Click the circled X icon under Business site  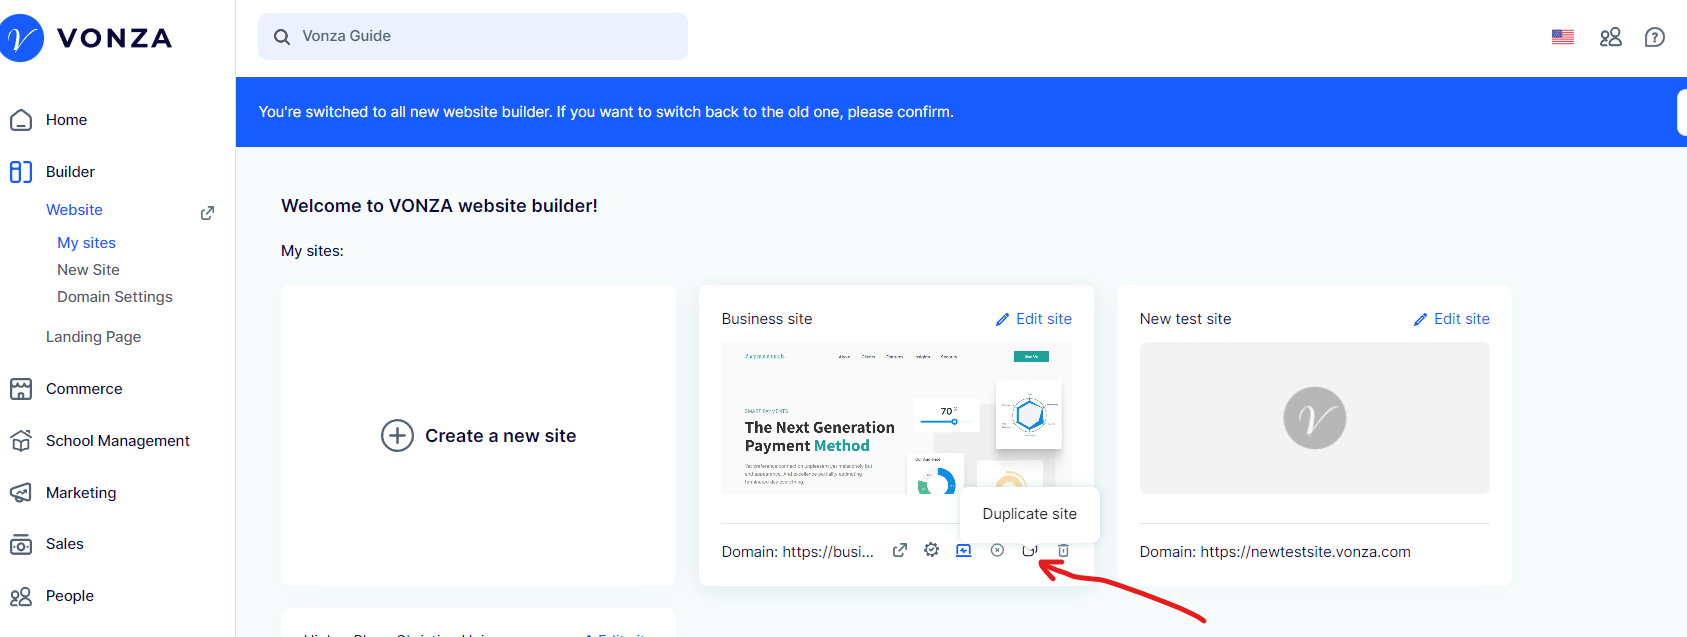coord(997,550)
